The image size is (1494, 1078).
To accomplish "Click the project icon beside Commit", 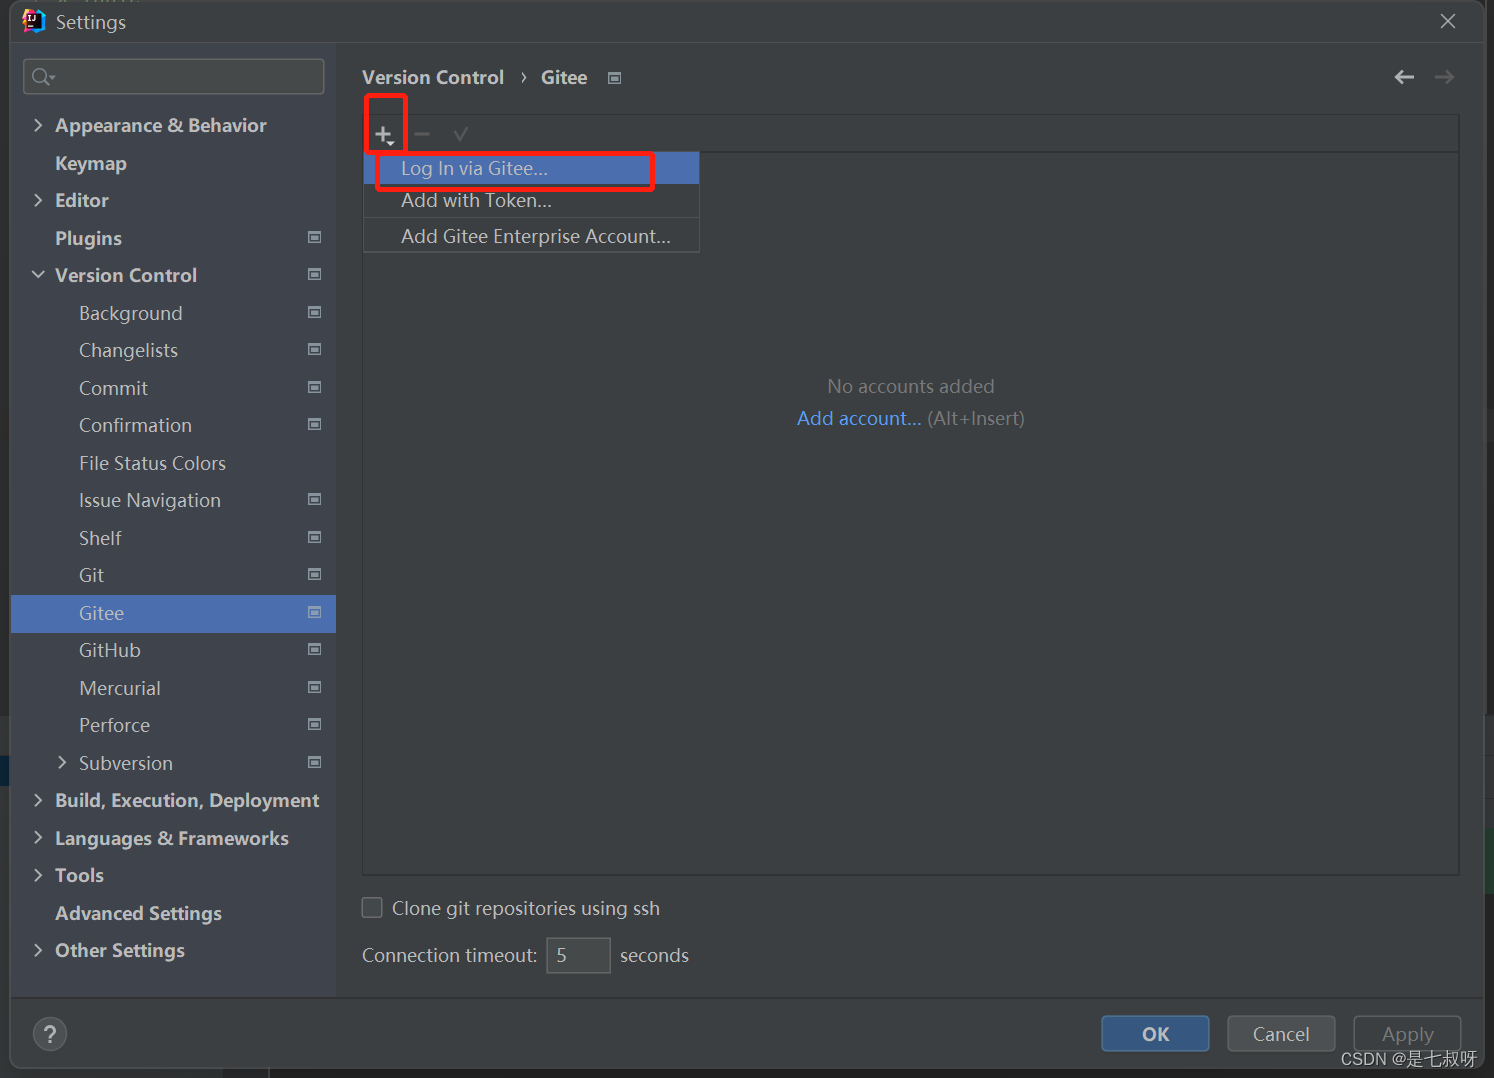I will point(315,387).
